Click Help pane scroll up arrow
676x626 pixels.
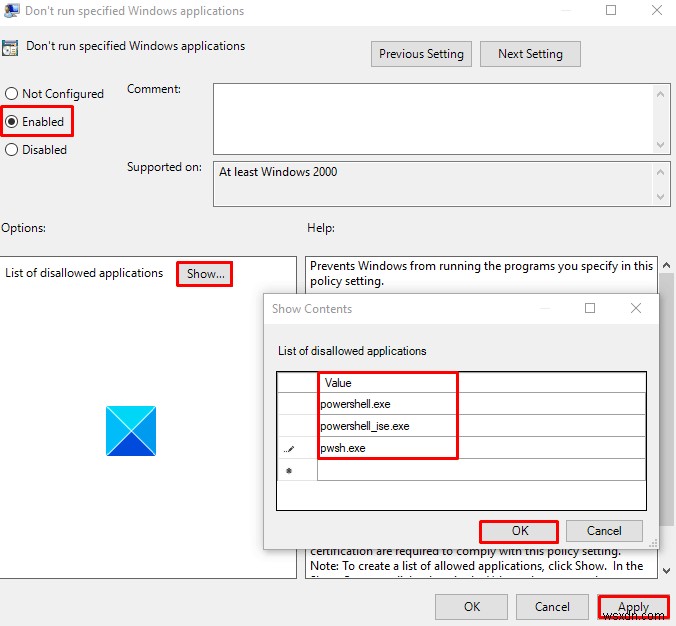[x=667, y=265]
